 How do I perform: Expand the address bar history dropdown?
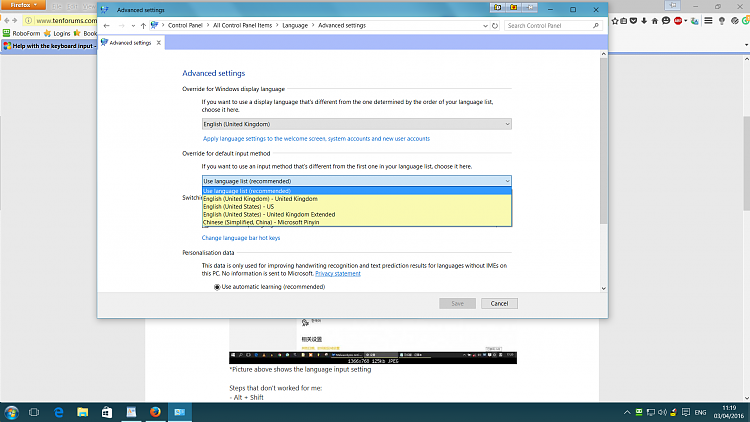[485, 26]
